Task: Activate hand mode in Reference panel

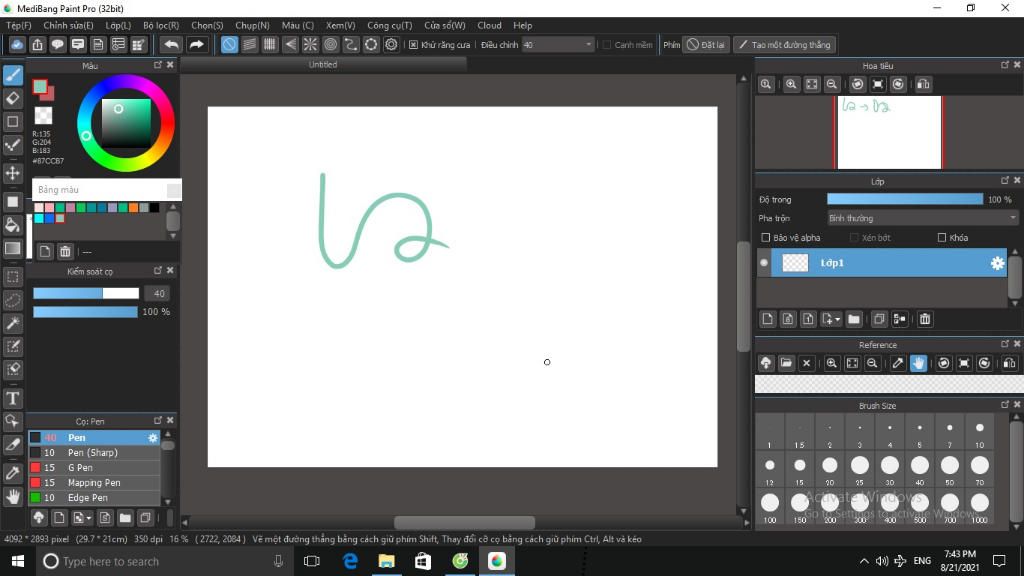Action: pos(918,363)
